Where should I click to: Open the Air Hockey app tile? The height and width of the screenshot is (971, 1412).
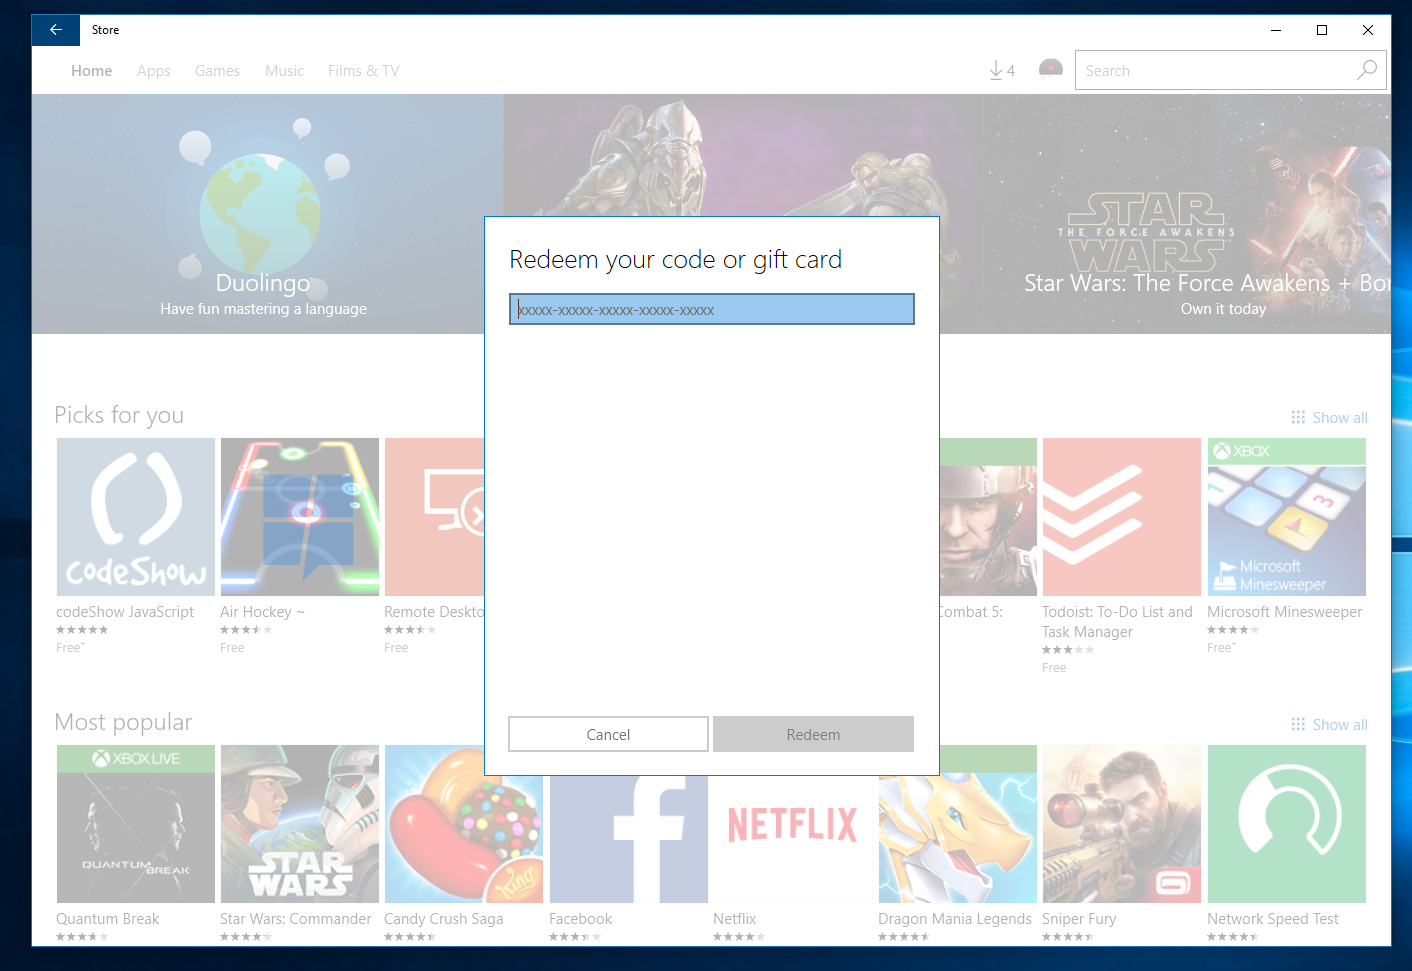300,517
